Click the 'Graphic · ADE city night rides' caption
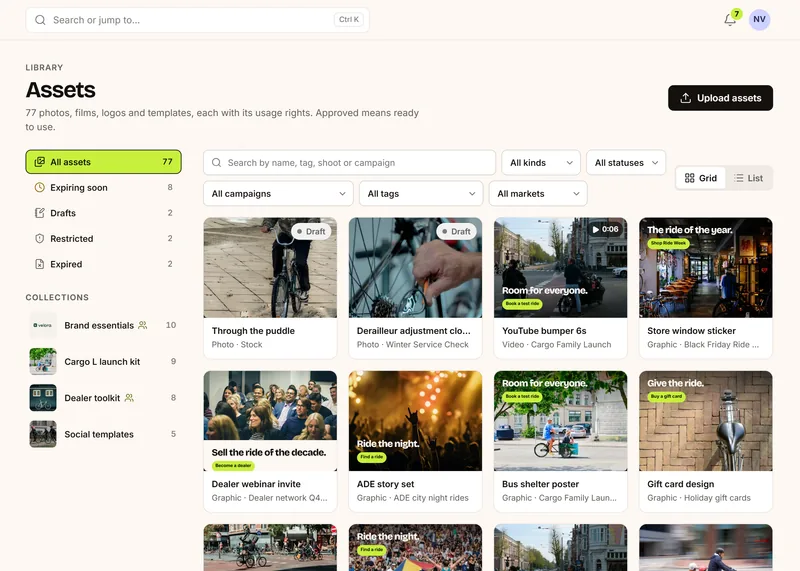800x571 pixels. (x=412, y=498)
